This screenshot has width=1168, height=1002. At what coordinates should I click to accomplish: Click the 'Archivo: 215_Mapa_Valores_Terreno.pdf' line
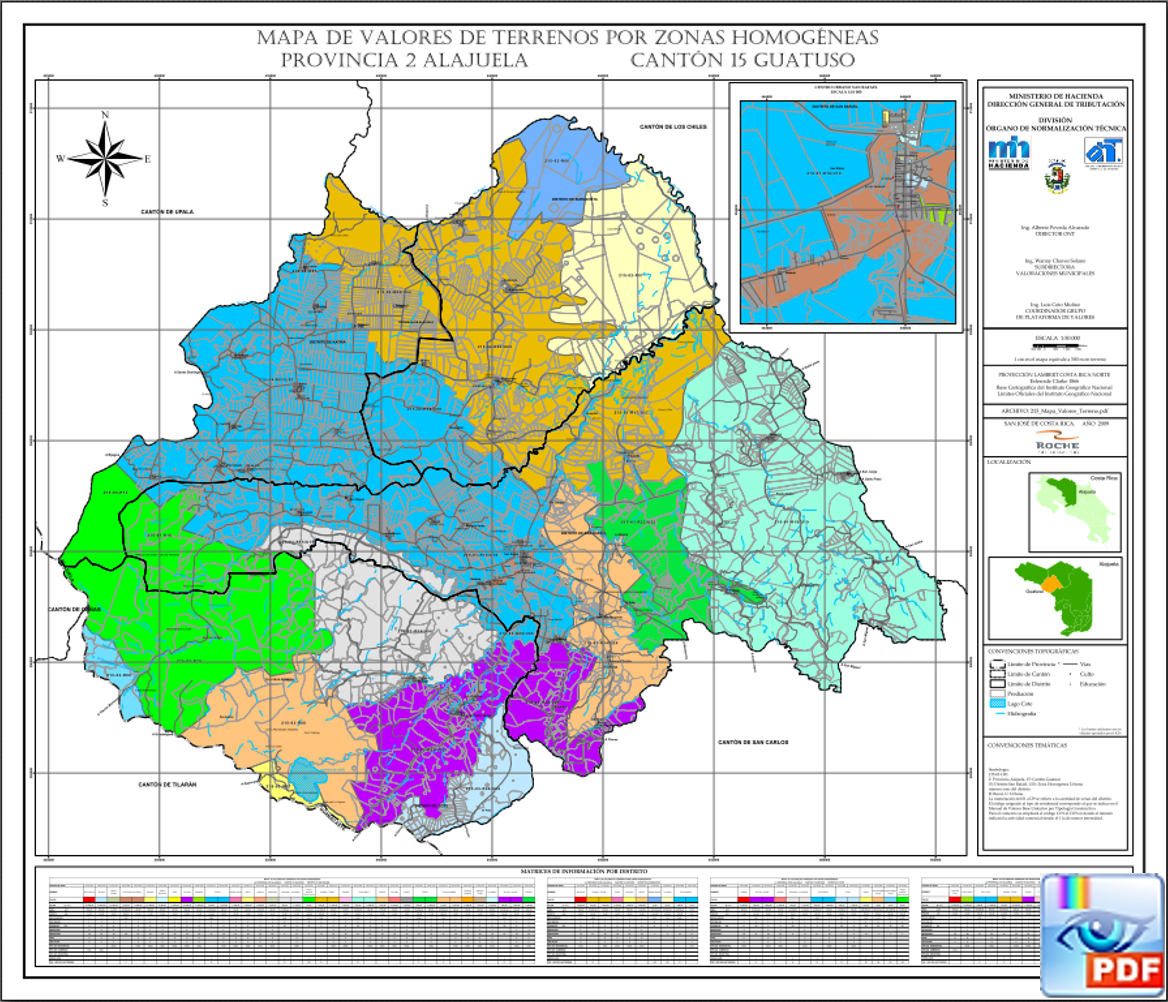coord(1055,410)
